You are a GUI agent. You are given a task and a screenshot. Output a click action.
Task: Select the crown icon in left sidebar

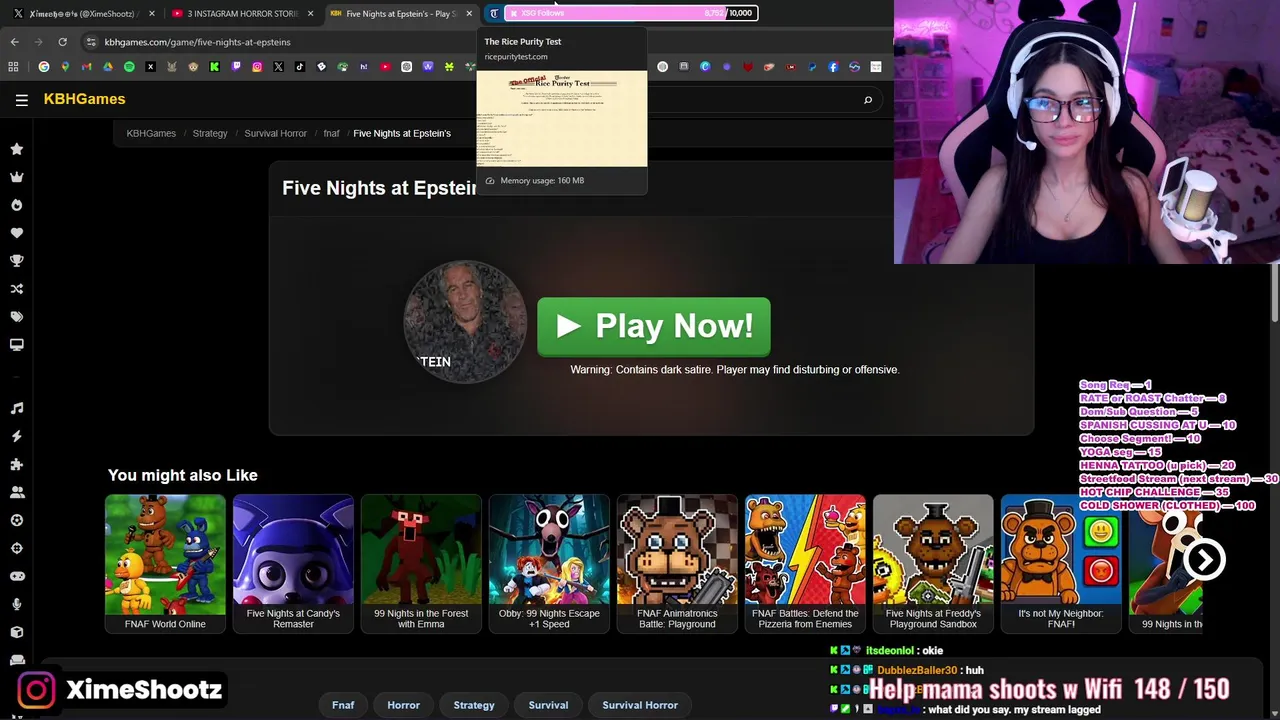point(17,177)
